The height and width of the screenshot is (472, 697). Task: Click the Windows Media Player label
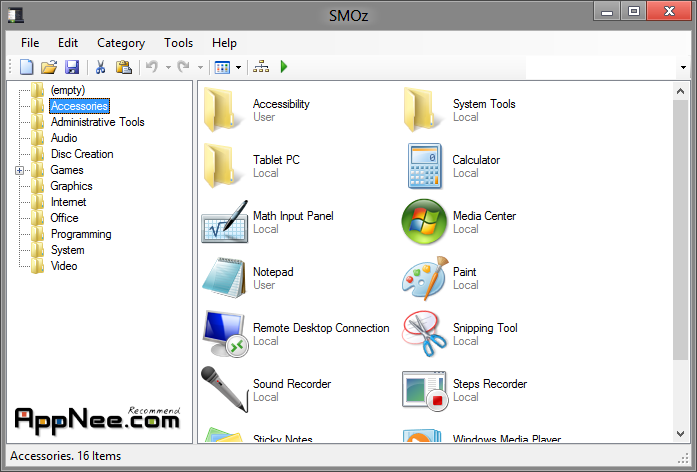(507, 439)
